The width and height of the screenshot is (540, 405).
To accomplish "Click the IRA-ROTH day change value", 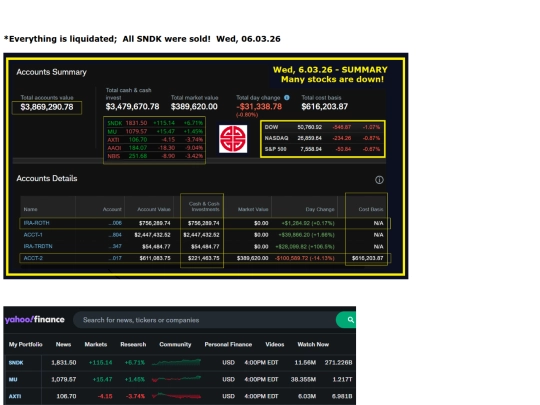I will [308, 223].
